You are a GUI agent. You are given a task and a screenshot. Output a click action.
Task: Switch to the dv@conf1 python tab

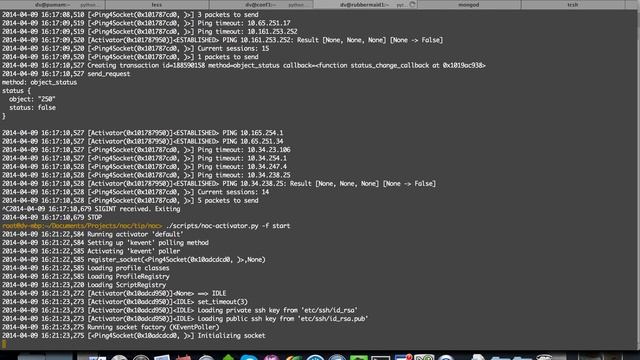pos(261,4)
